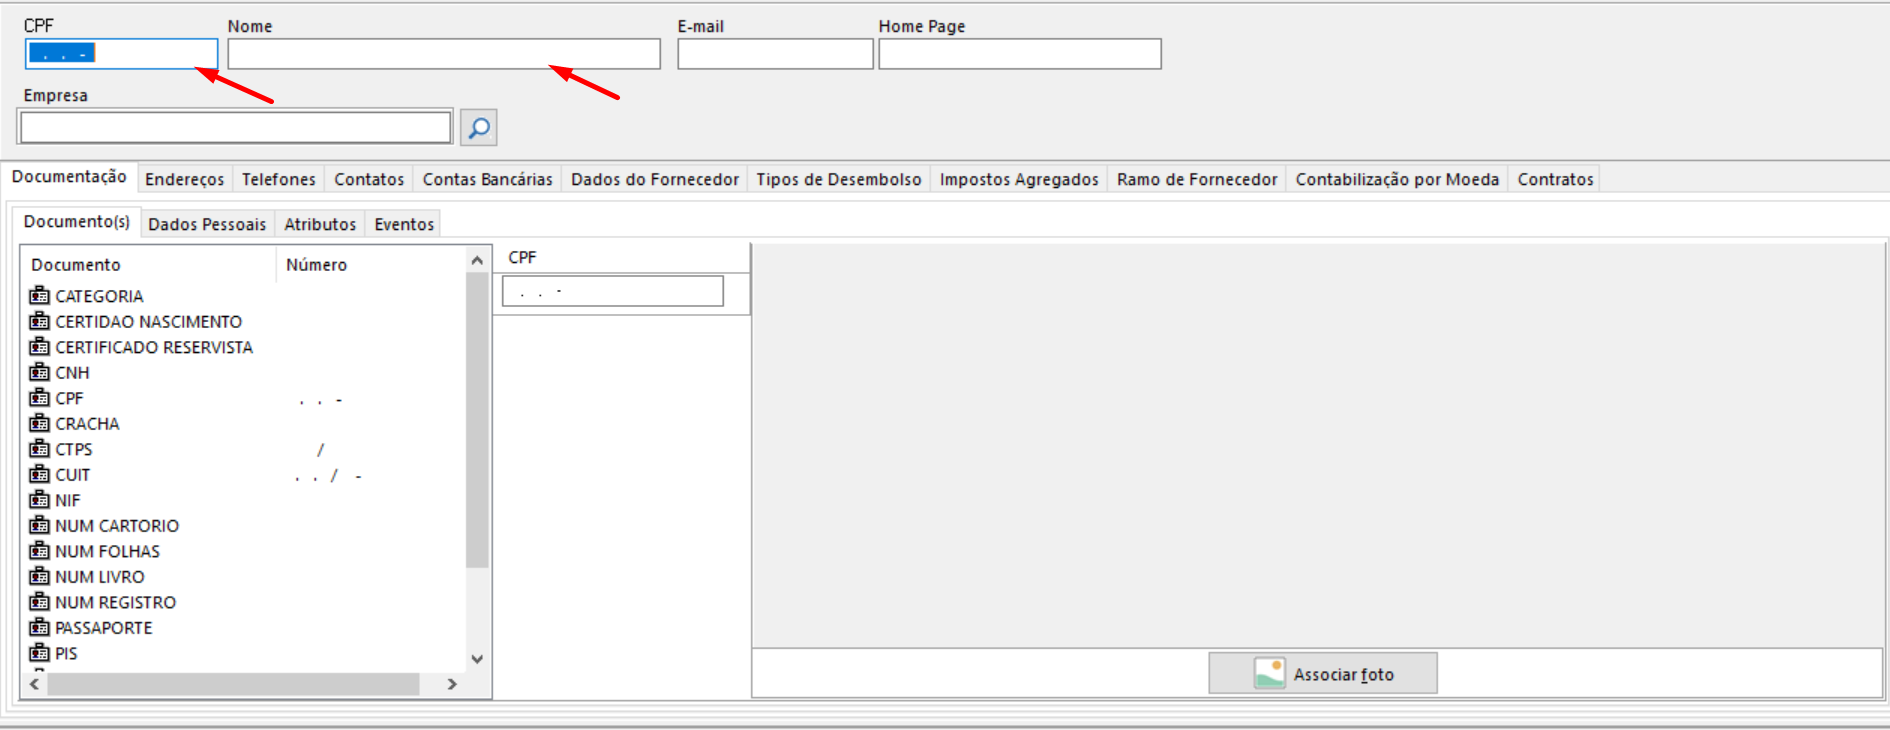Focus the top CPF input field

tap(121, 54)
